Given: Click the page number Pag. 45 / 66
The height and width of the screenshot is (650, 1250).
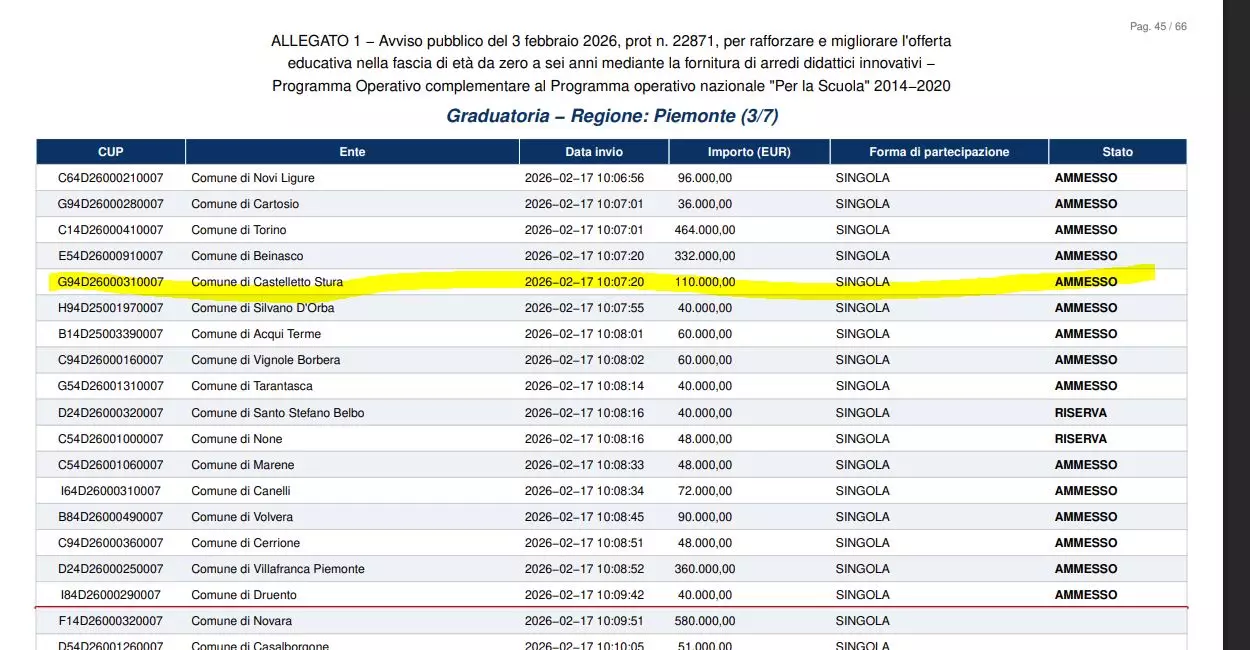Looking at the screenshot, I should (1158, 27).
